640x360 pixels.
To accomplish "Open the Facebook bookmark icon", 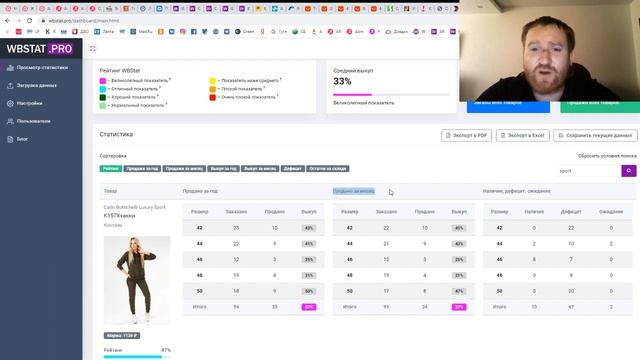I will click(193, 31).
